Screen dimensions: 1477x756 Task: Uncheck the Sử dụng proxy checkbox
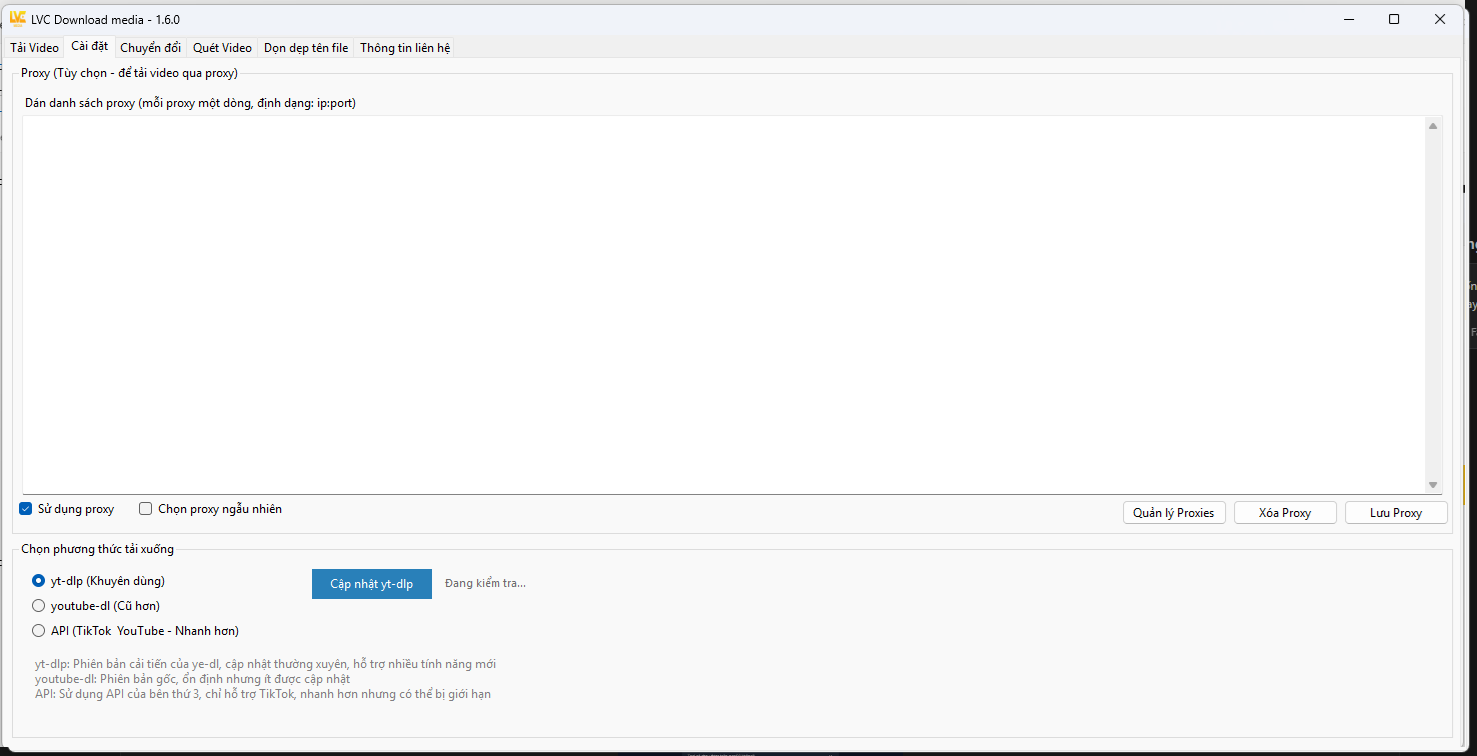click(x=26, y=509)
